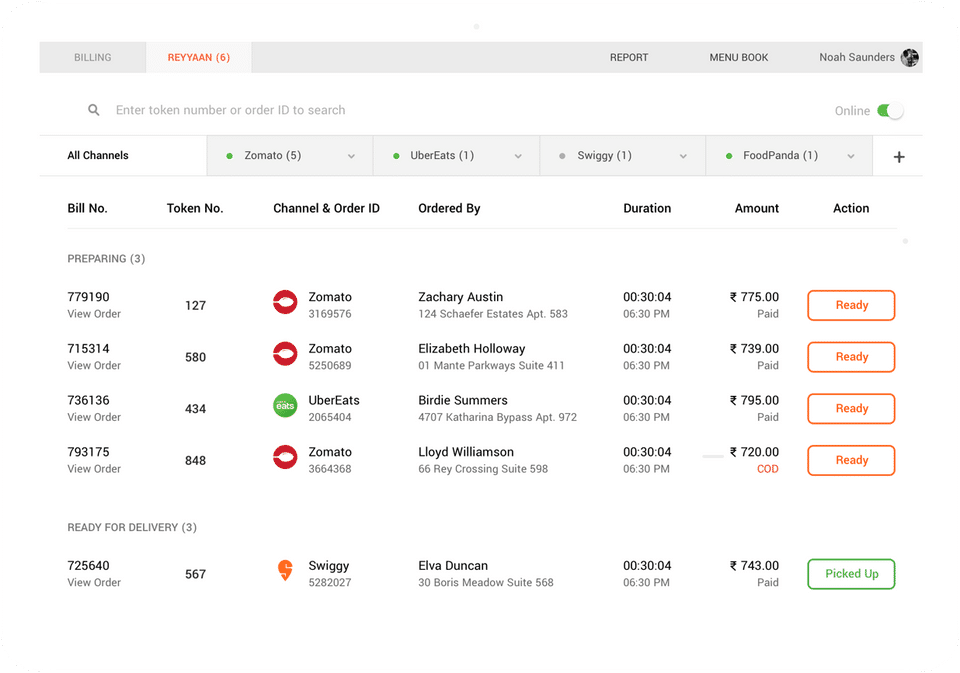Open Noah Saunders profile avatar

pyautogui.click(x=909, y=58)
